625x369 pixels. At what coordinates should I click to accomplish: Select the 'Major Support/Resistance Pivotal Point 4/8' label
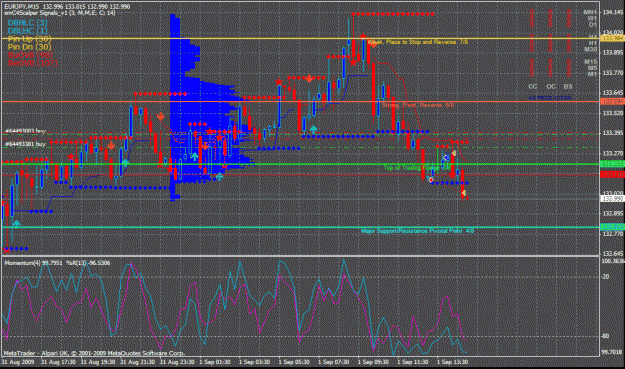pyautogui.click(x=417, y=231)
